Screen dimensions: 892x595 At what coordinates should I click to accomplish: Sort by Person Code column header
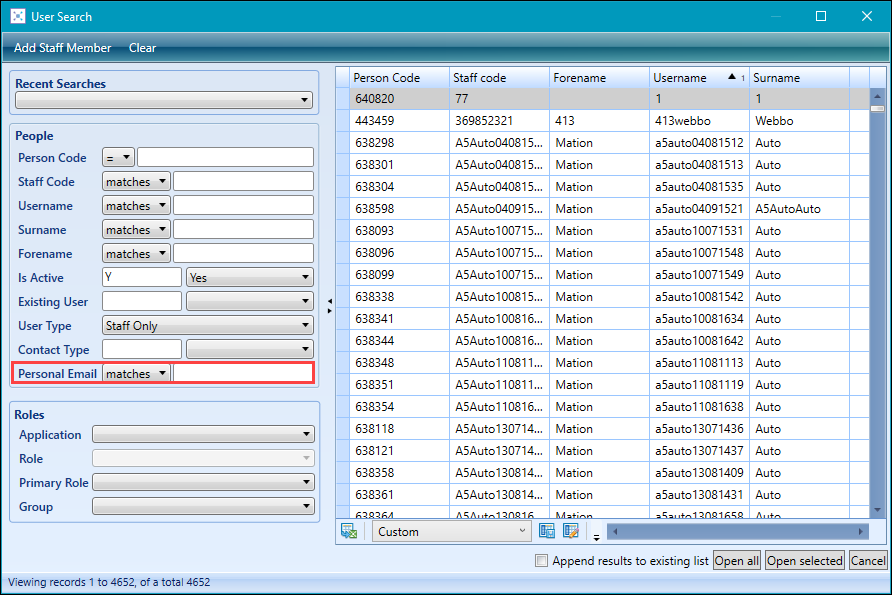pyautogui.click(x=399, y=77)
